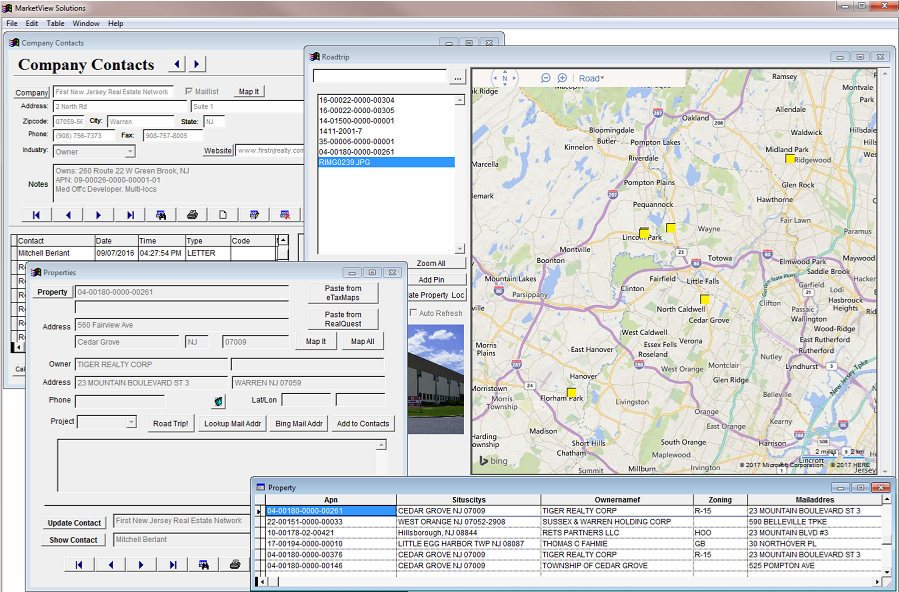Image resolution: width=899 pixels, height=592 pixels.
Task: Pan the map south with the compass arrow
Action: tap(505, 84)
